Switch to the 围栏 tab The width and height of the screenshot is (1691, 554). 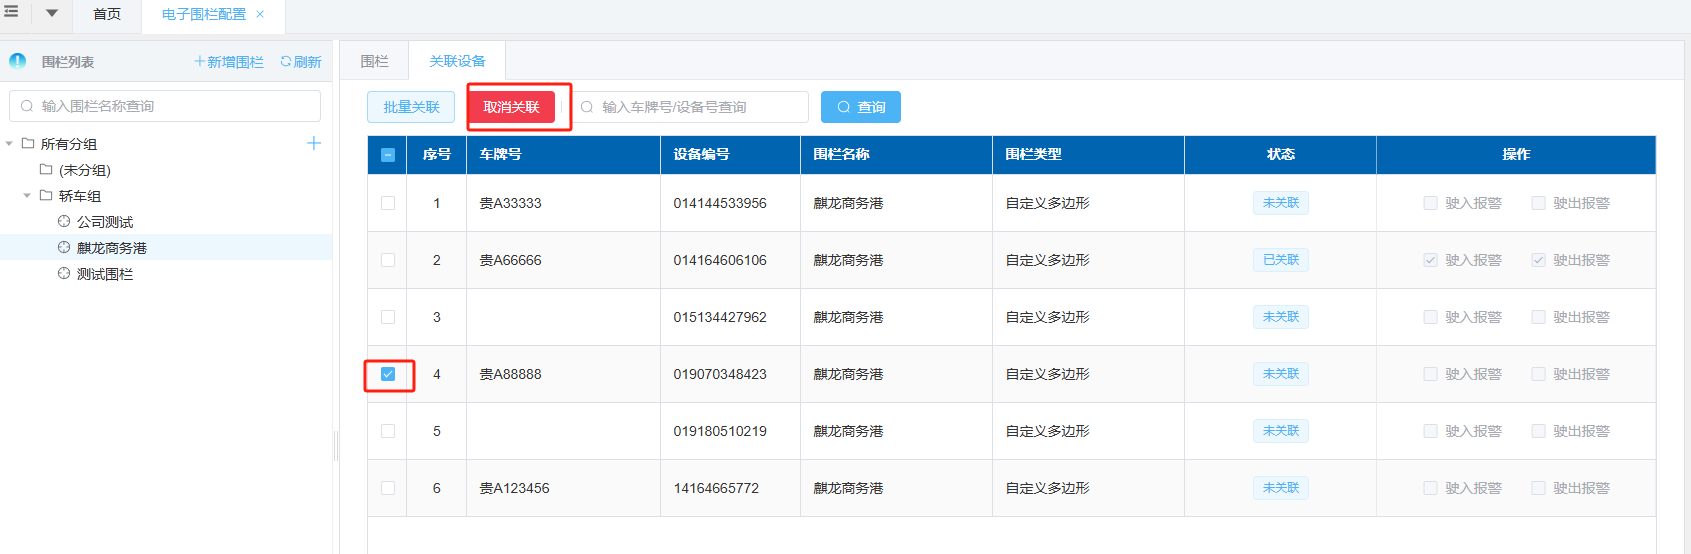coord(374,61)
